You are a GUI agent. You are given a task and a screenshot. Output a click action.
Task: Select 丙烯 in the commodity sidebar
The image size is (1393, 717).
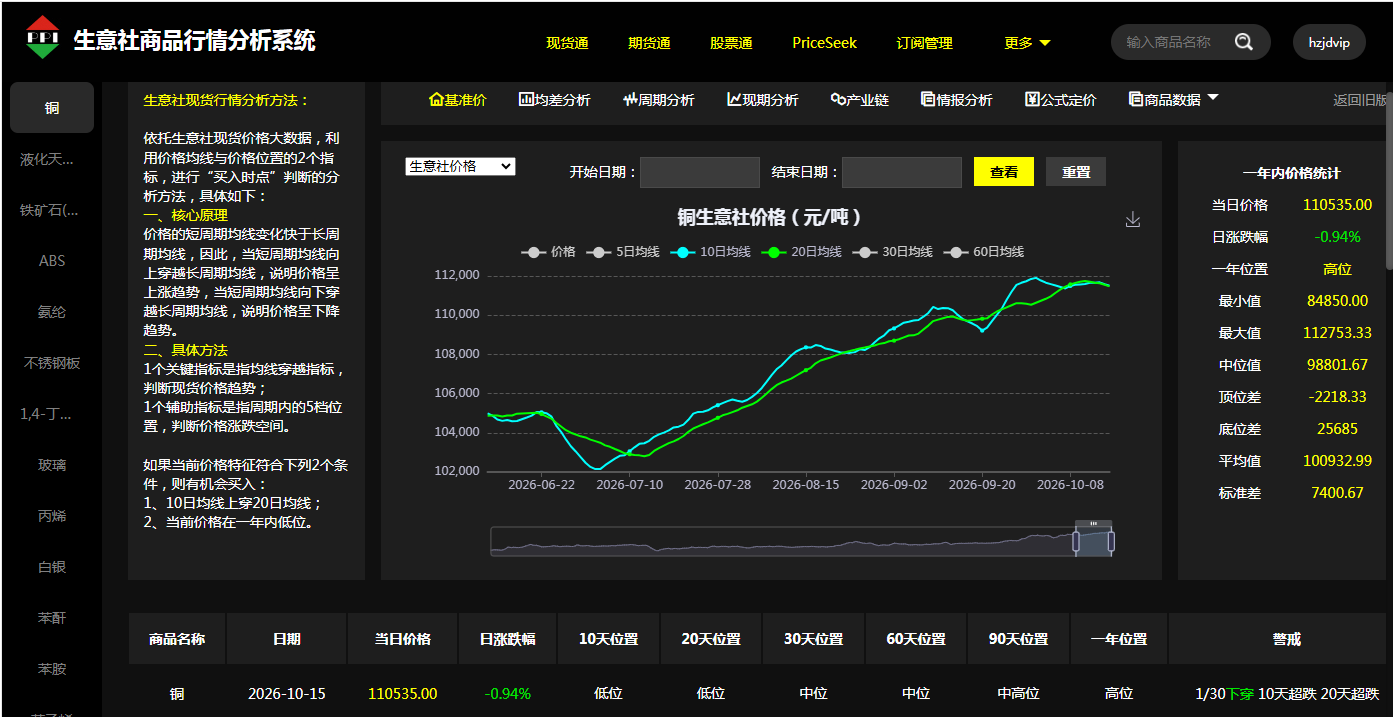52,516
